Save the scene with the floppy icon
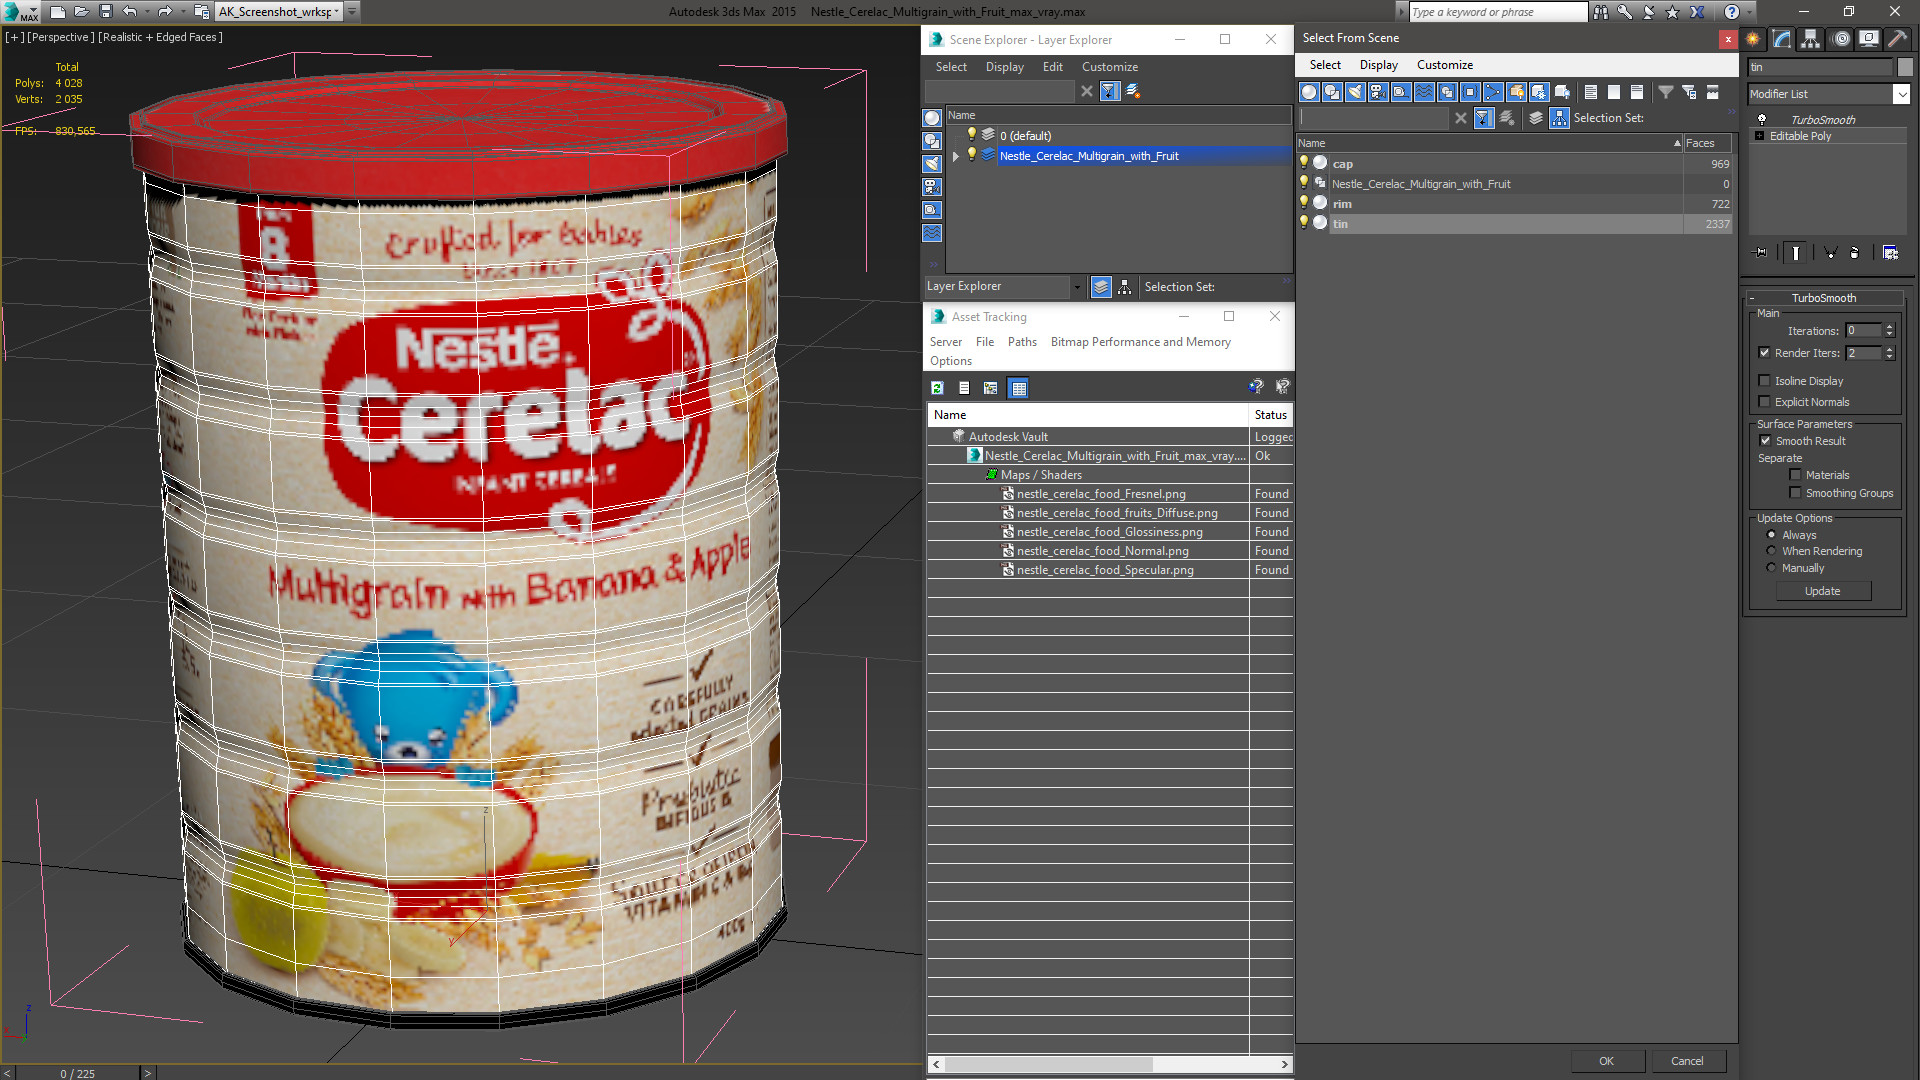 pos(105,12)
